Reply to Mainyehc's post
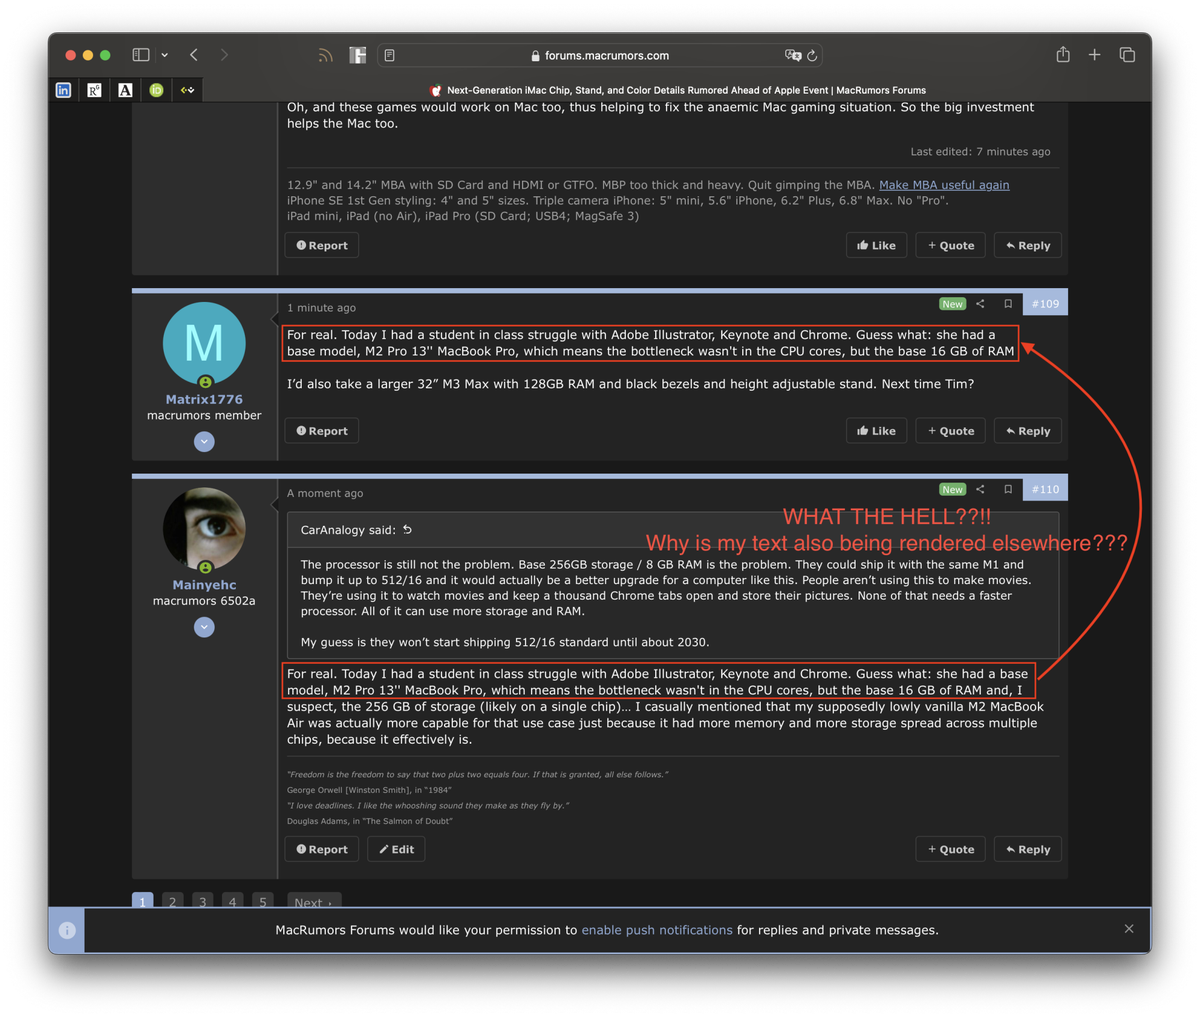This screenshot has width=1200, height=1018. click(x=1028, y=849)
